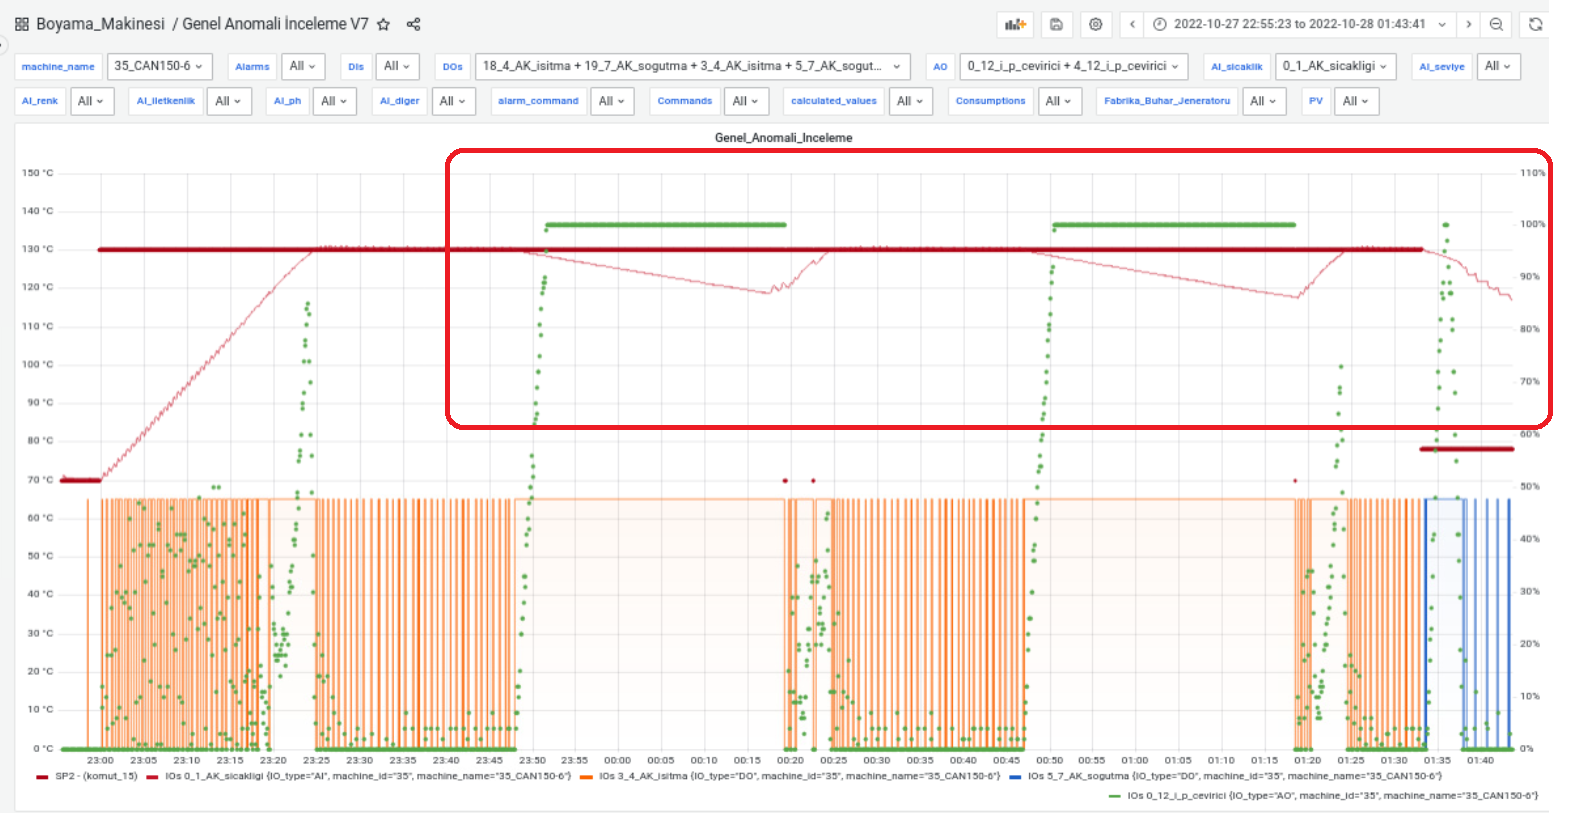Open the AO i_p_cevirici dropdown
This screenshot has height=813, width=1570.
1073,66
